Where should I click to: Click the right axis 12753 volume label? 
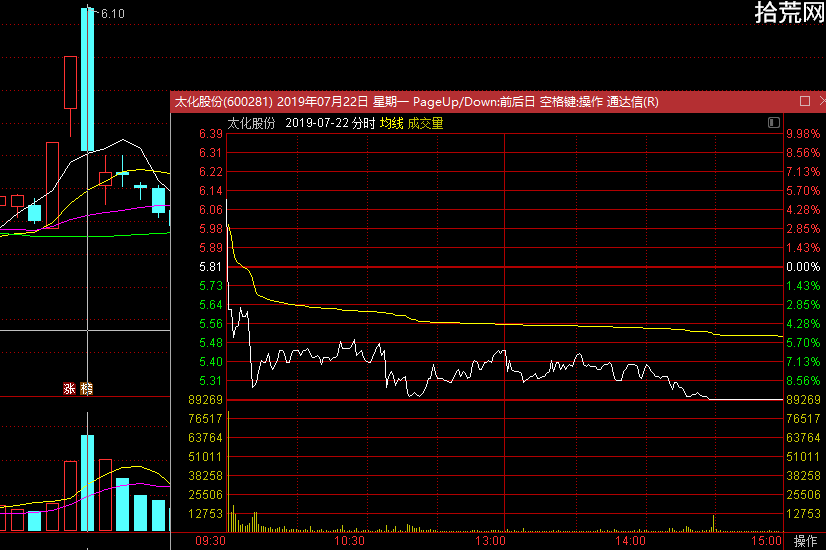(x=803, y=513)
